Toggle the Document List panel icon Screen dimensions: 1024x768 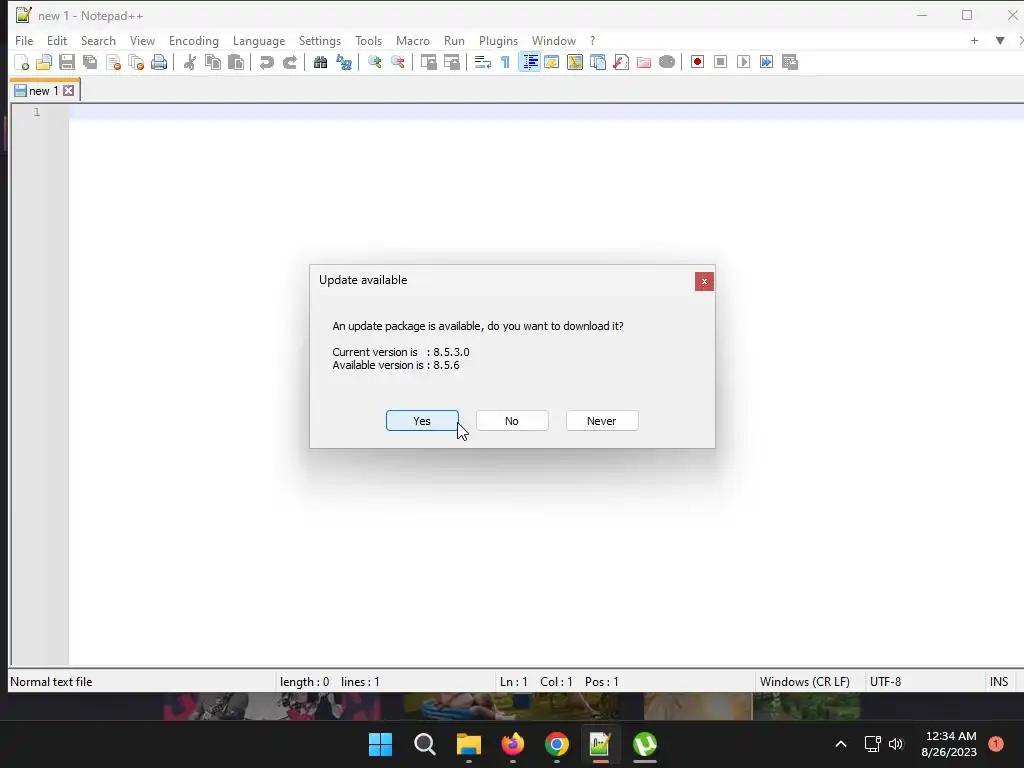[598, 62]
